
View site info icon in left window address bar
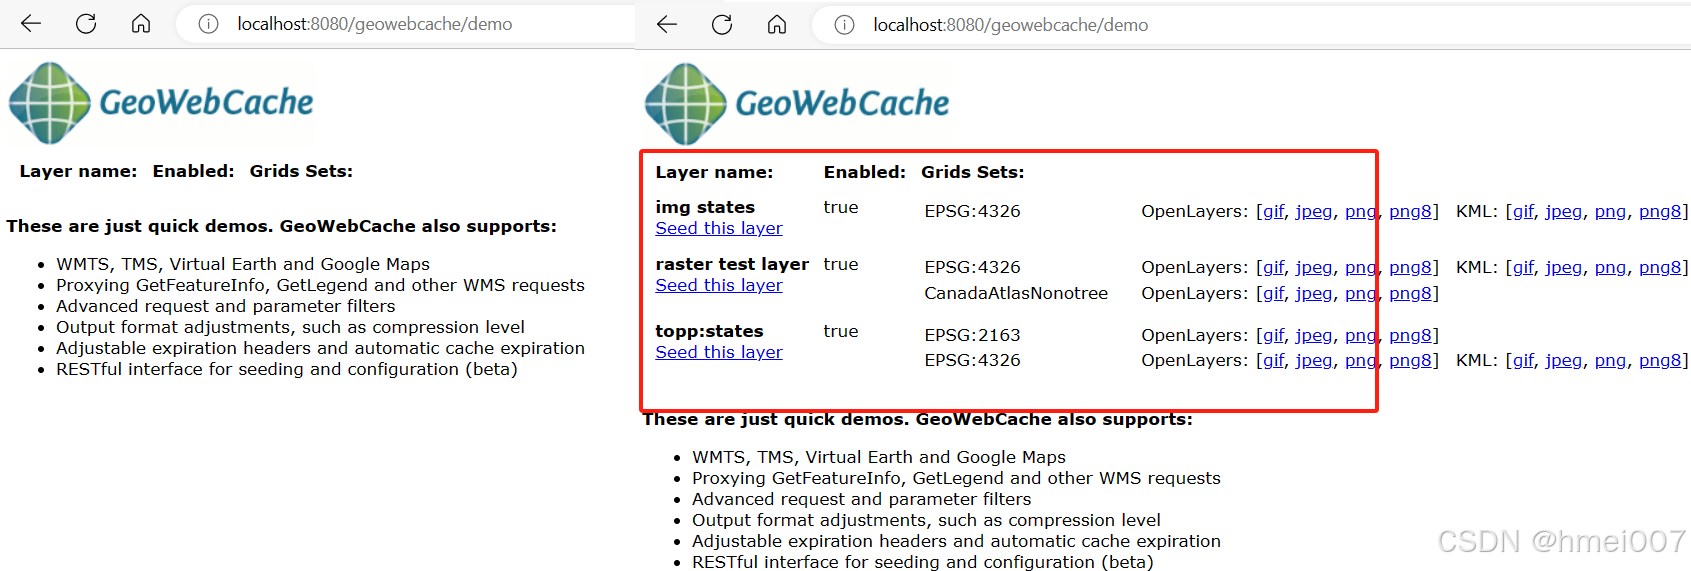[208, 23]
